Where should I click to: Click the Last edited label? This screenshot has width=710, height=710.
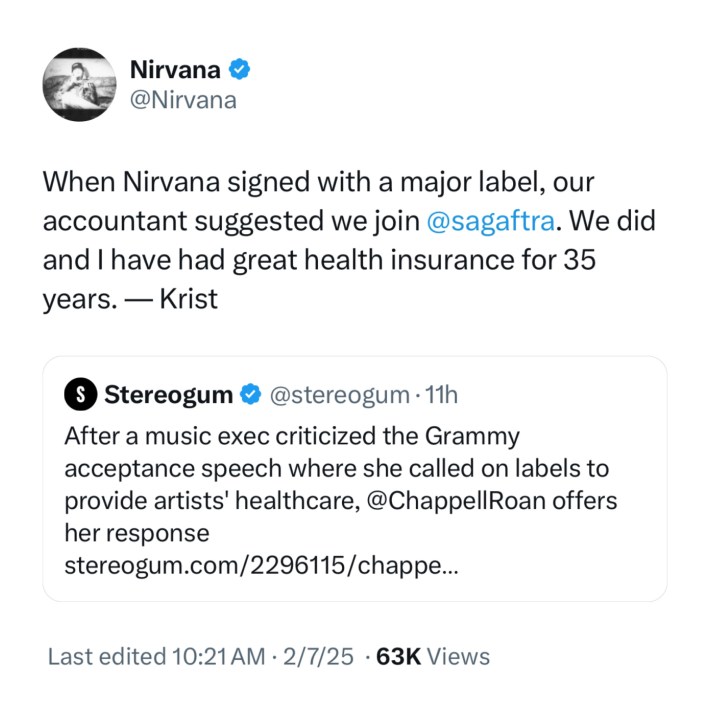click(x=106, y=656)
